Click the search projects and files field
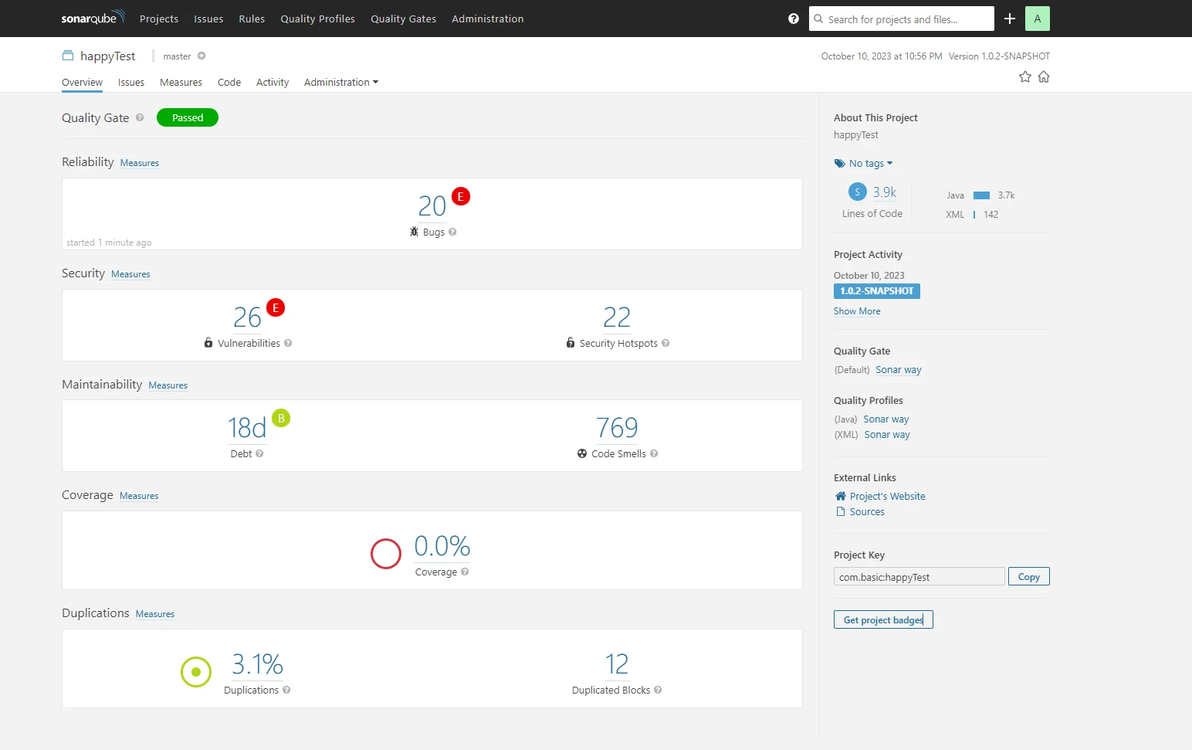 902,19
